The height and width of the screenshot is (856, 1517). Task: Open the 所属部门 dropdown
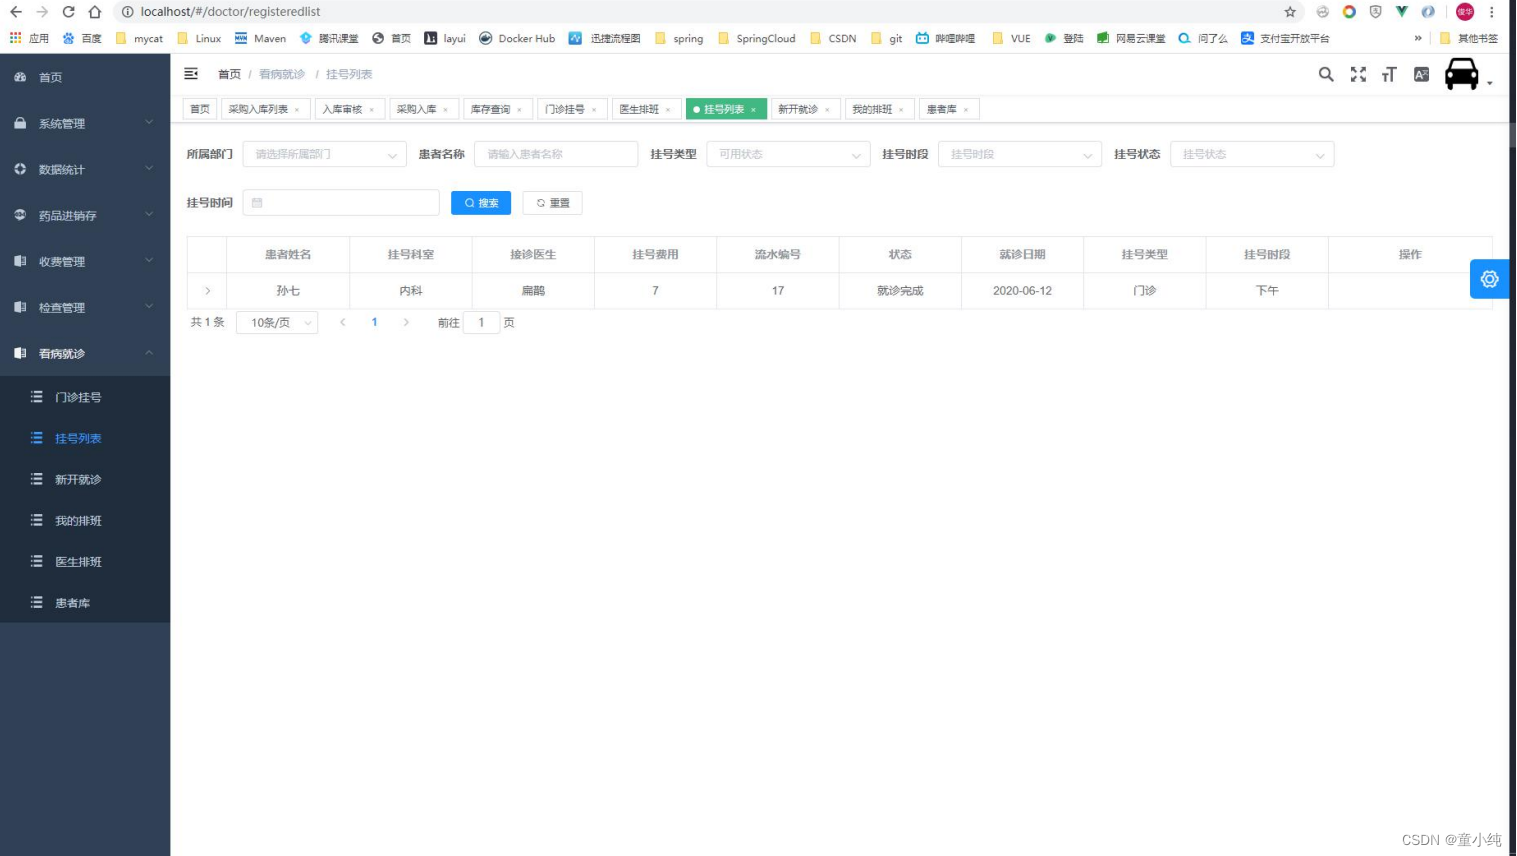tap(325, 154)
